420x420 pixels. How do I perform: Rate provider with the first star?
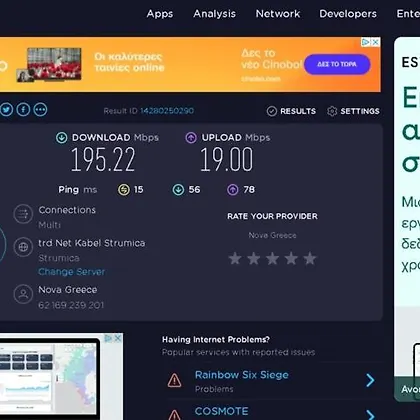pos(235,258)
